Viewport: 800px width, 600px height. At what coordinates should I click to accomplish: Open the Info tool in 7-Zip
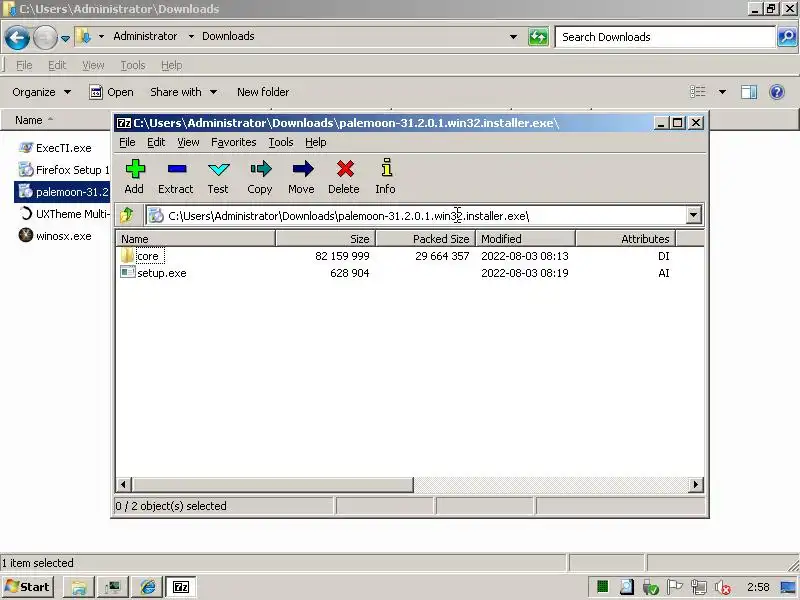[x=386, y=176]
